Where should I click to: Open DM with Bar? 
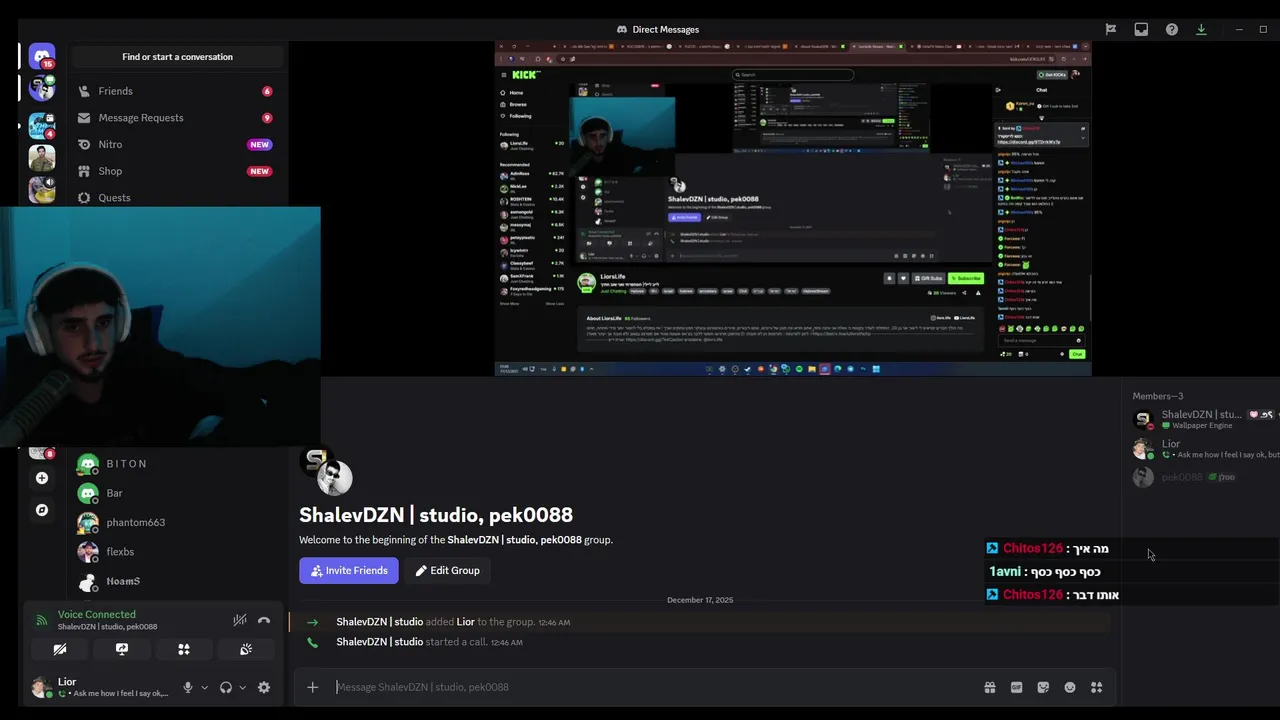176,493
